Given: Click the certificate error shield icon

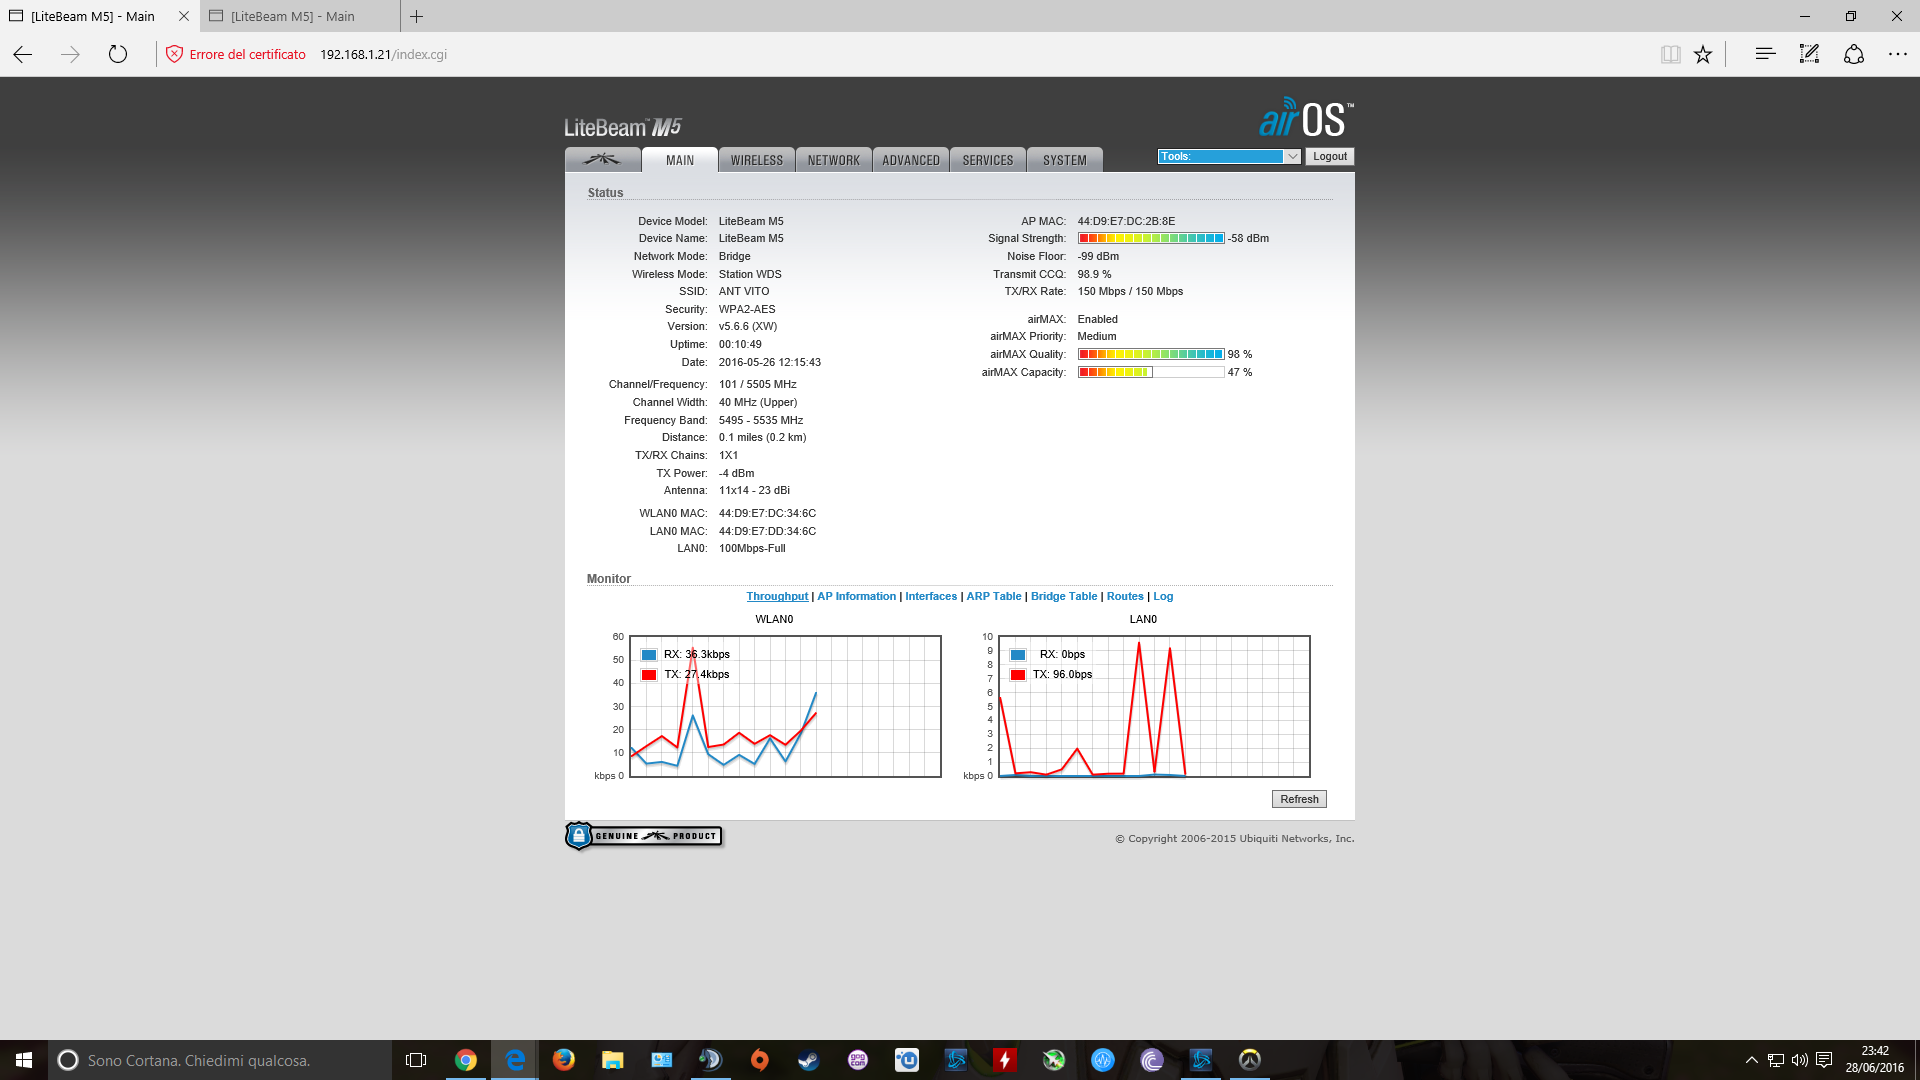Looking at the screenshot, I should pyautogui.click(x=174, y=54).
